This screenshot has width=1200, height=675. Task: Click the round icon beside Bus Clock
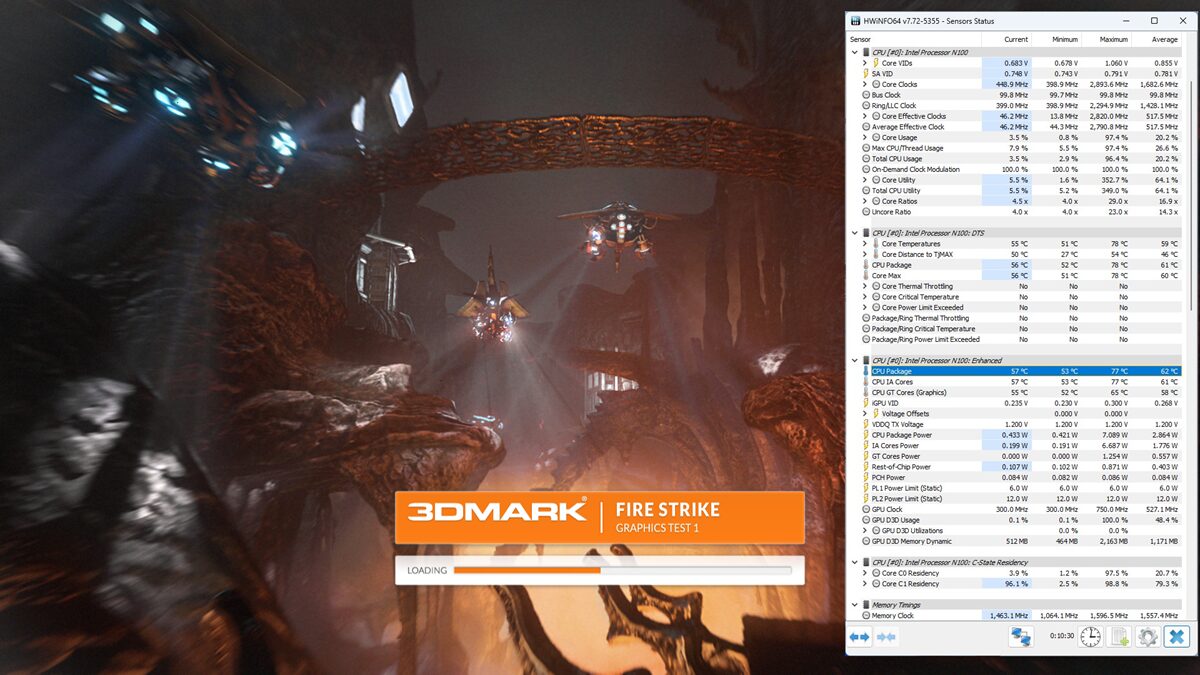click(866, 95)
